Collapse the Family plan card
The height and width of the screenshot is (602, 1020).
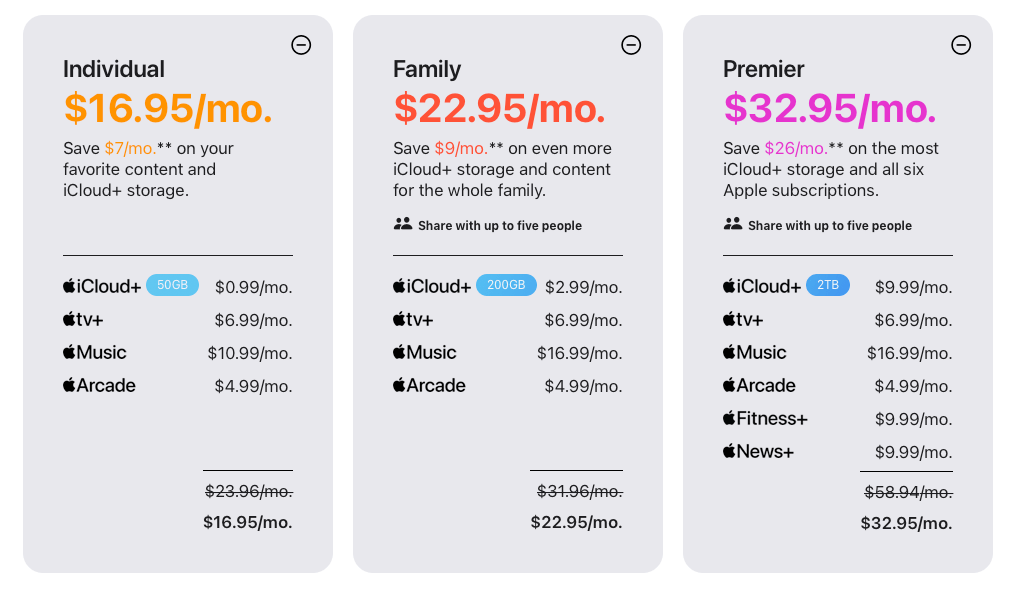point(631,45)
